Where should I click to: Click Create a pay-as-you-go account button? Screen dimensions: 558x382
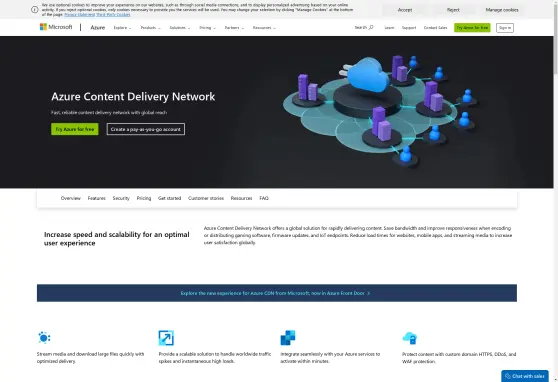click(146, 129)
